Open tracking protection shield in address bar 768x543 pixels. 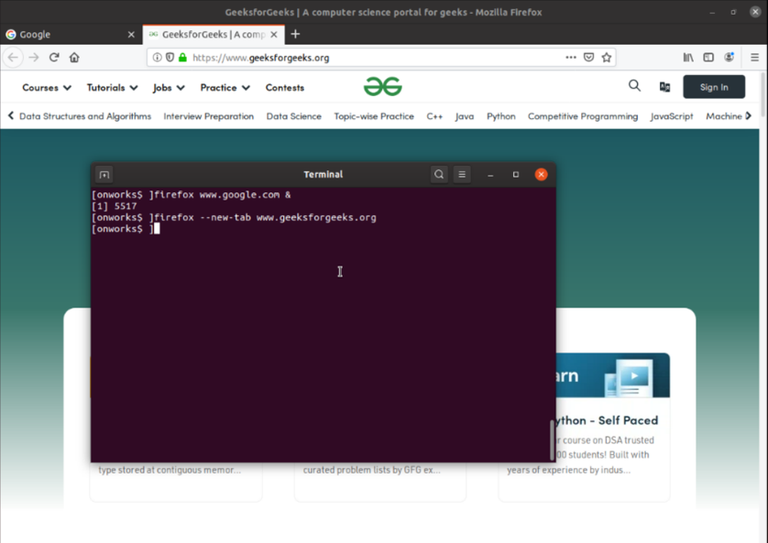pyautogui.click(x=169, y=57)
